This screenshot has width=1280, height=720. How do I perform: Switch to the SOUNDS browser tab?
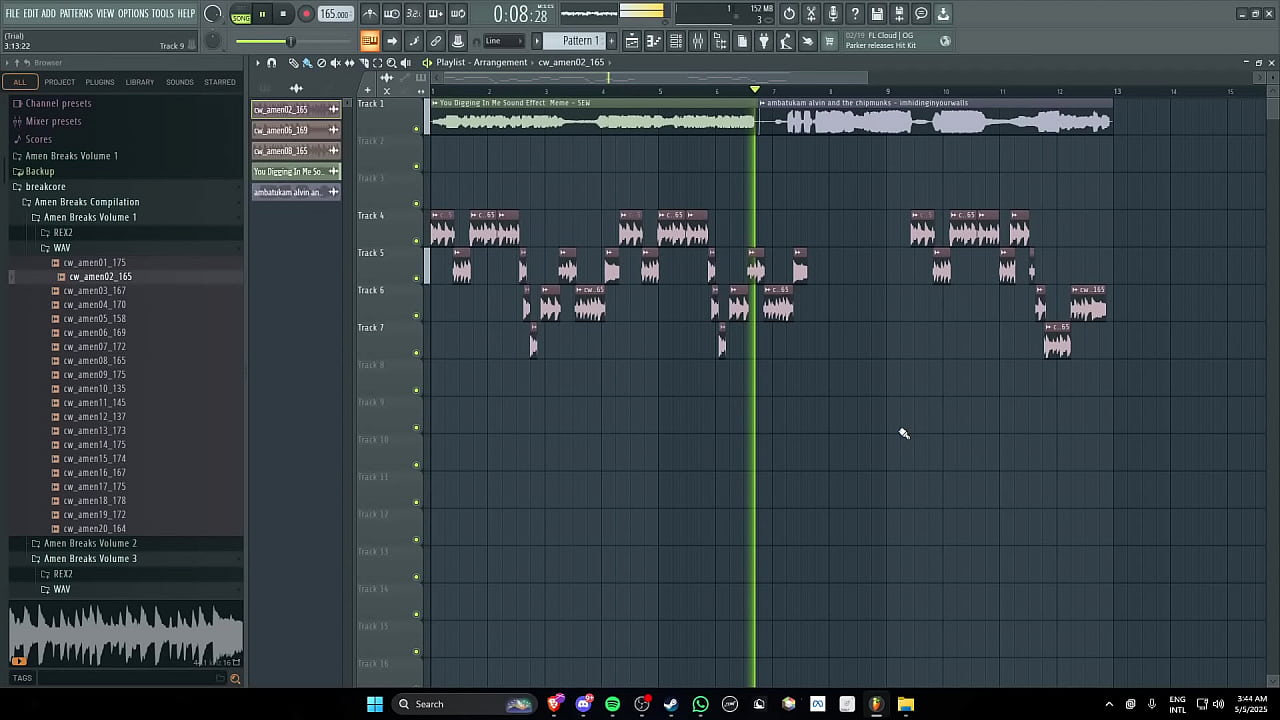click(180, 81)
